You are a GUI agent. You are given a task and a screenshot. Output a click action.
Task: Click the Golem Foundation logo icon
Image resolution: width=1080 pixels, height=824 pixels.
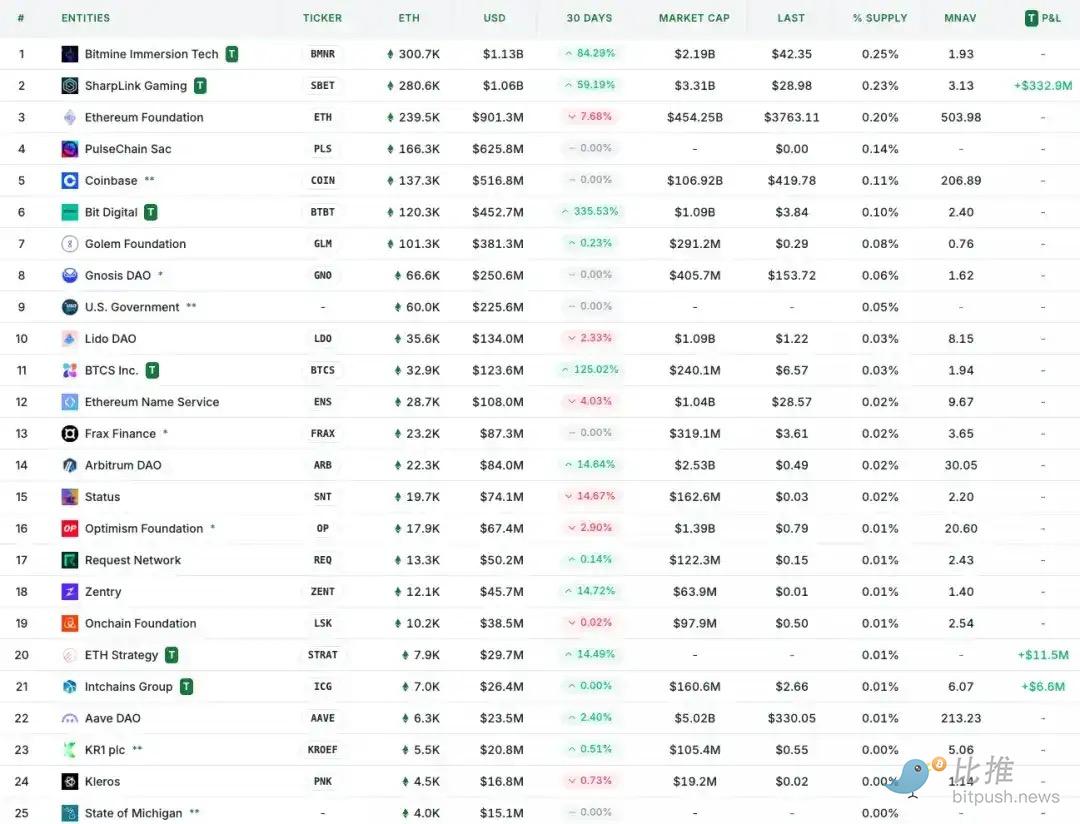point(70,244)
